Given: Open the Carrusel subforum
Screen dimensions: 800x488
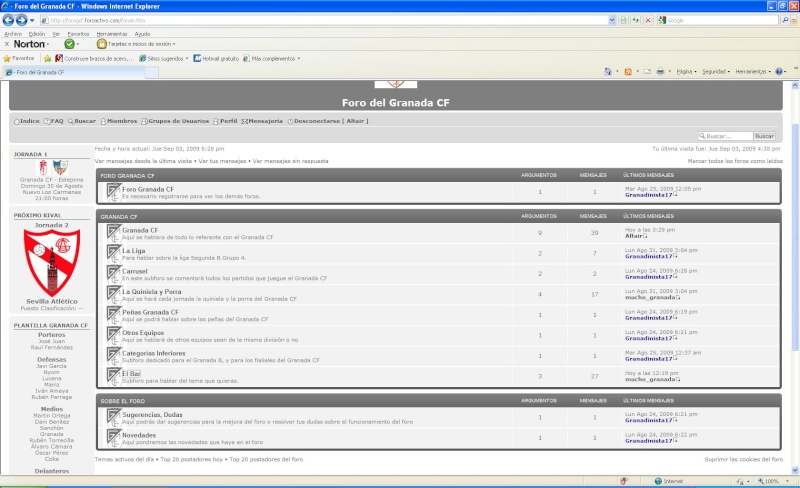Looking at the screenshot, I should pyautogui.click(x=135, y=271).
